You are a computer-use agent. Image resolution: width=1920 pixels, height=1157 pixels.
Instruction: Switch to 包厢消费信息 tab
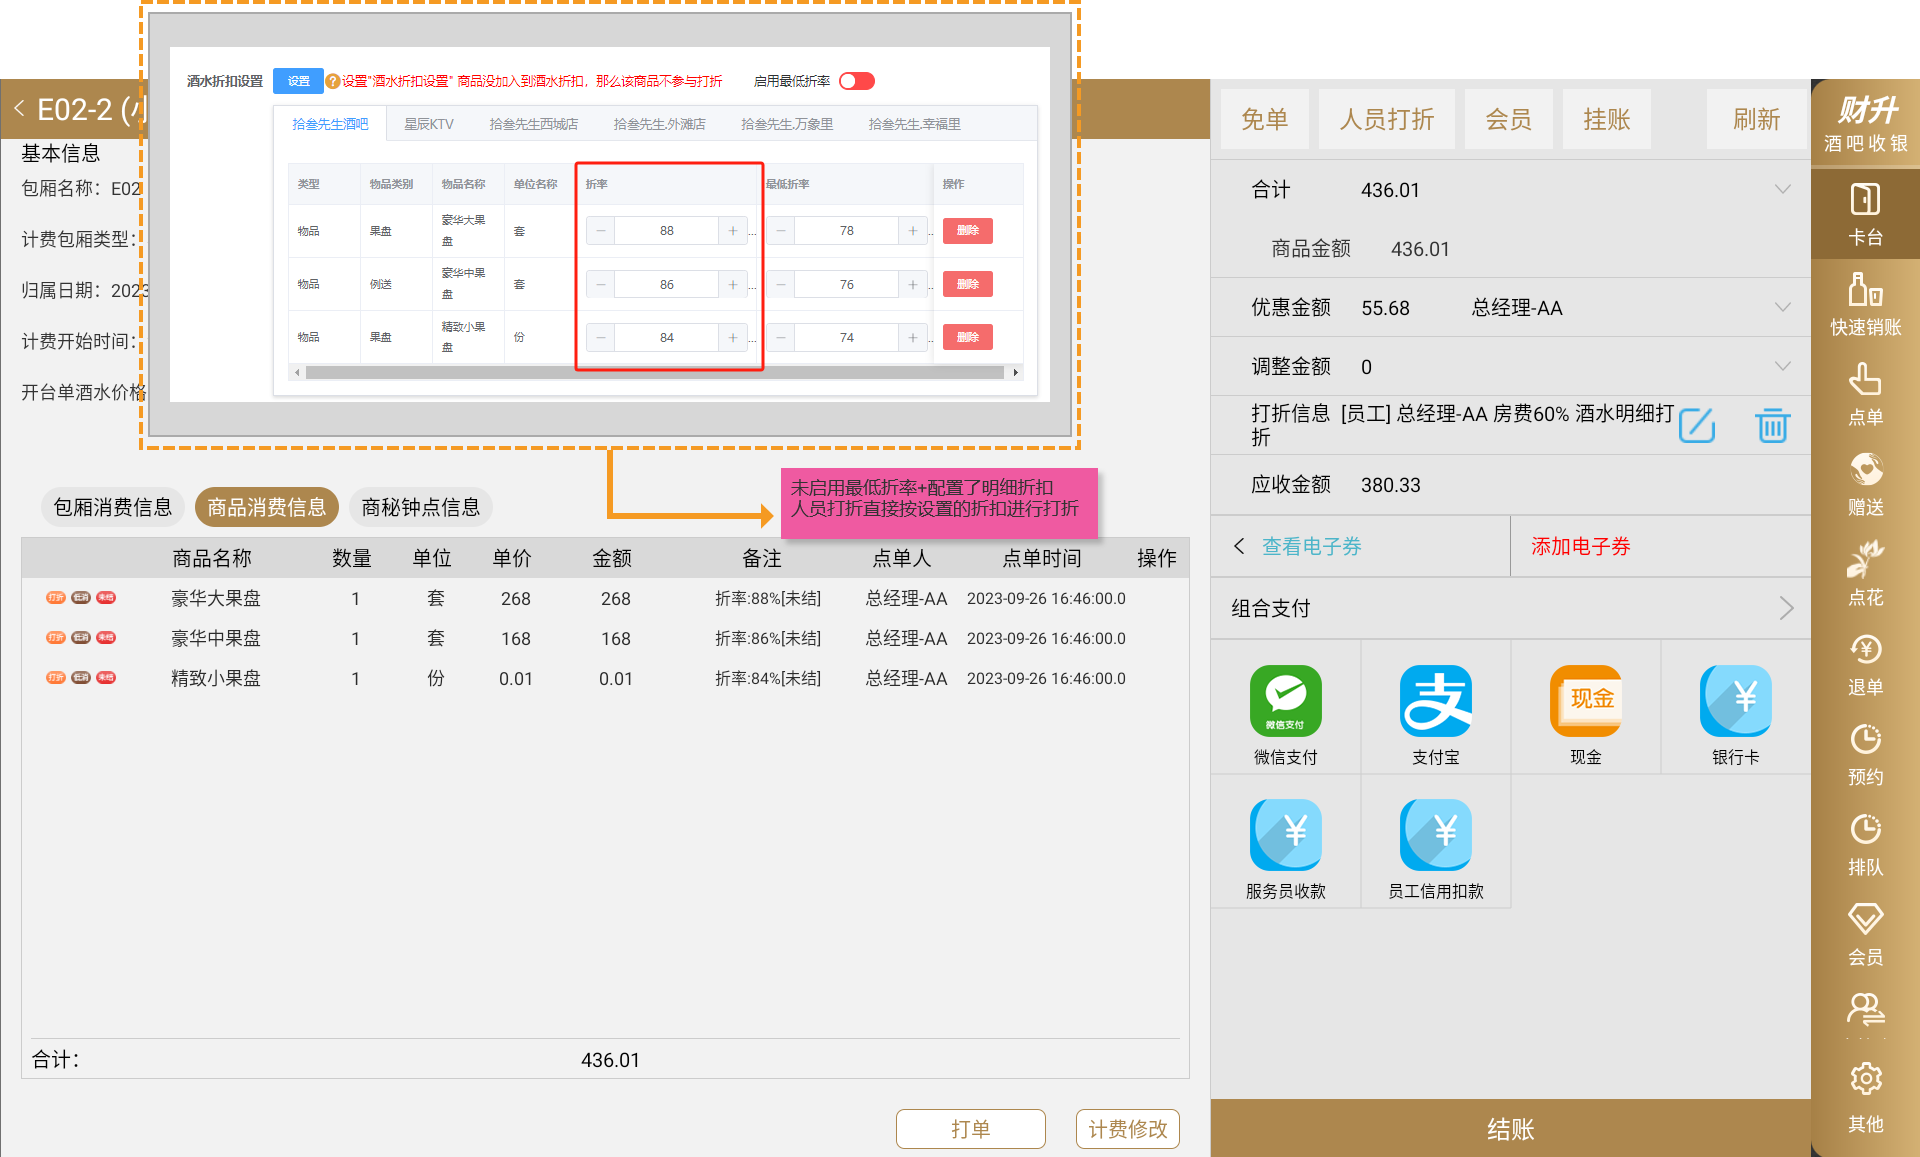tap(113, 507)
